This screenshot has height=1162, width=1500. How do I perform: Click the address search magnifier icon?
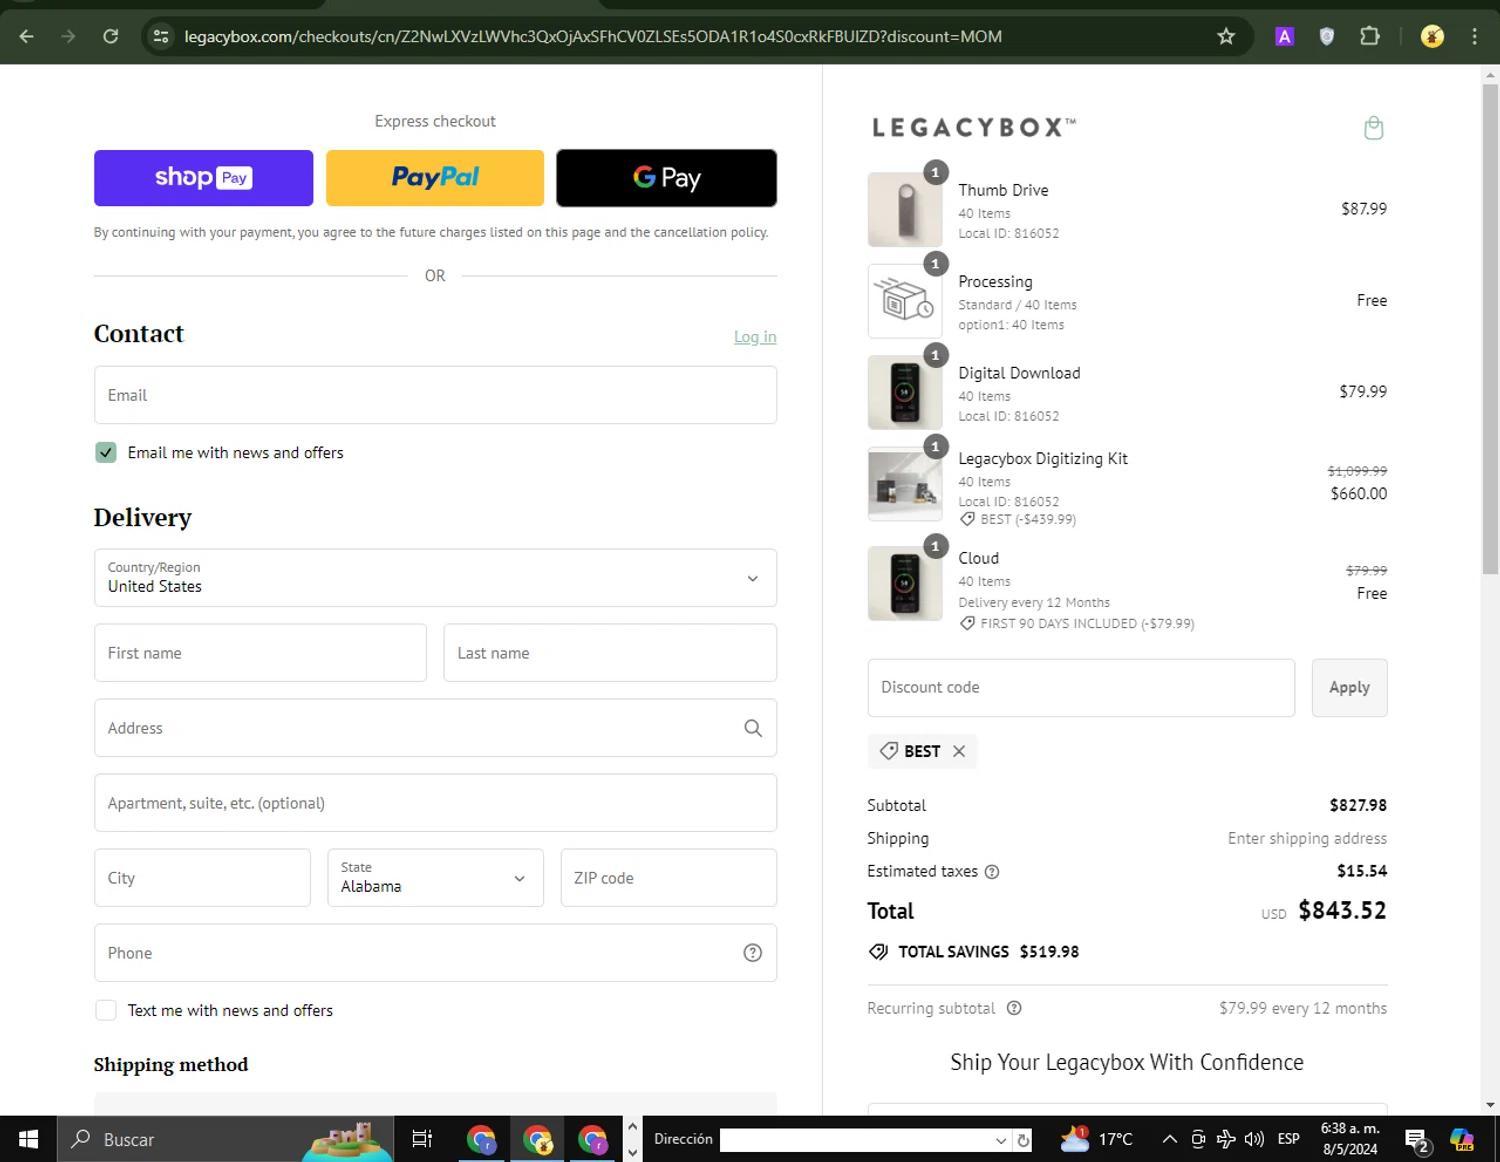tap(753, 728)
